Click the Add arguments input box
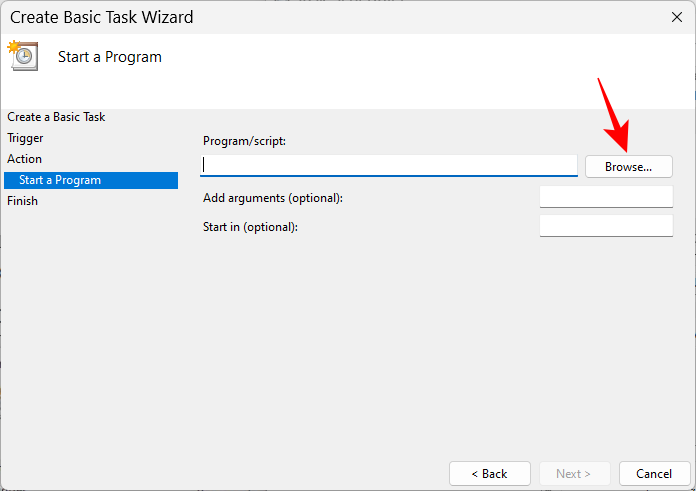696x491 pixels. [x=606, y=197]
